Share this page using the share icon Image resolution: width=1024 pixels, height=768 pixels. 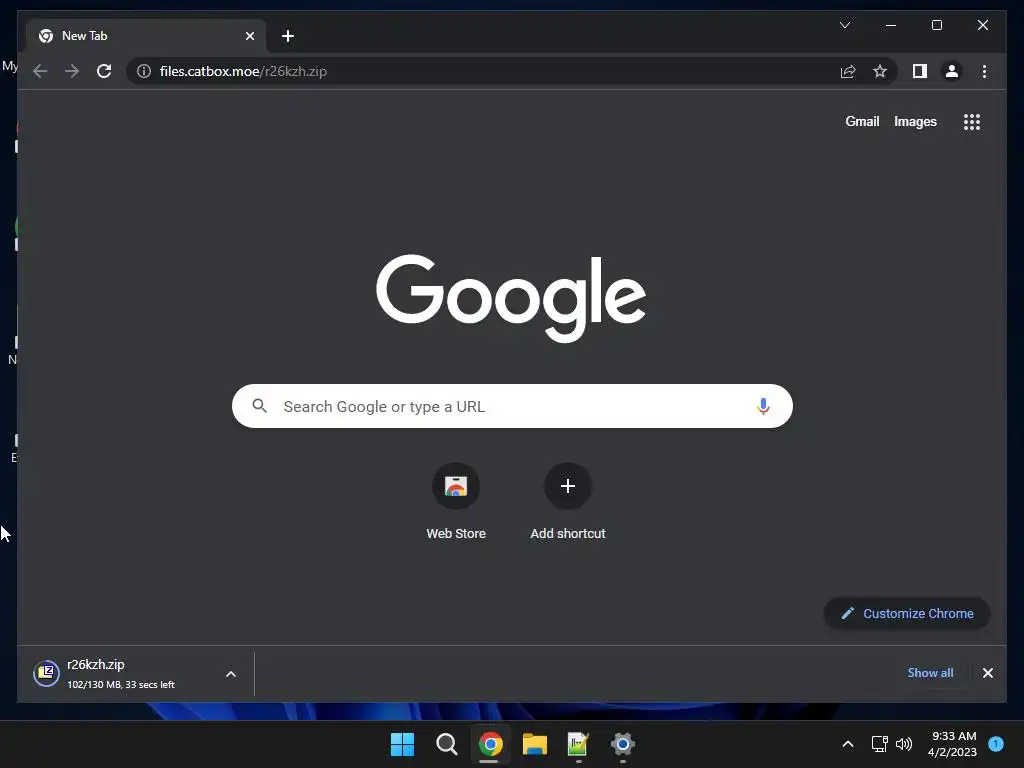coord(848,71)
